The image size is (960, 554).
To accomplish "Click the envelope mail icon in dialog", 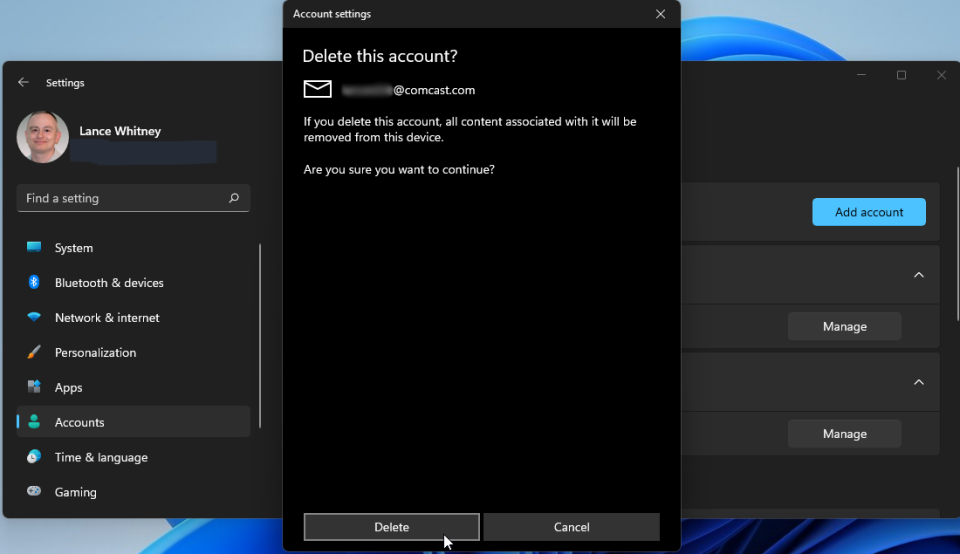I will point(318,89).
